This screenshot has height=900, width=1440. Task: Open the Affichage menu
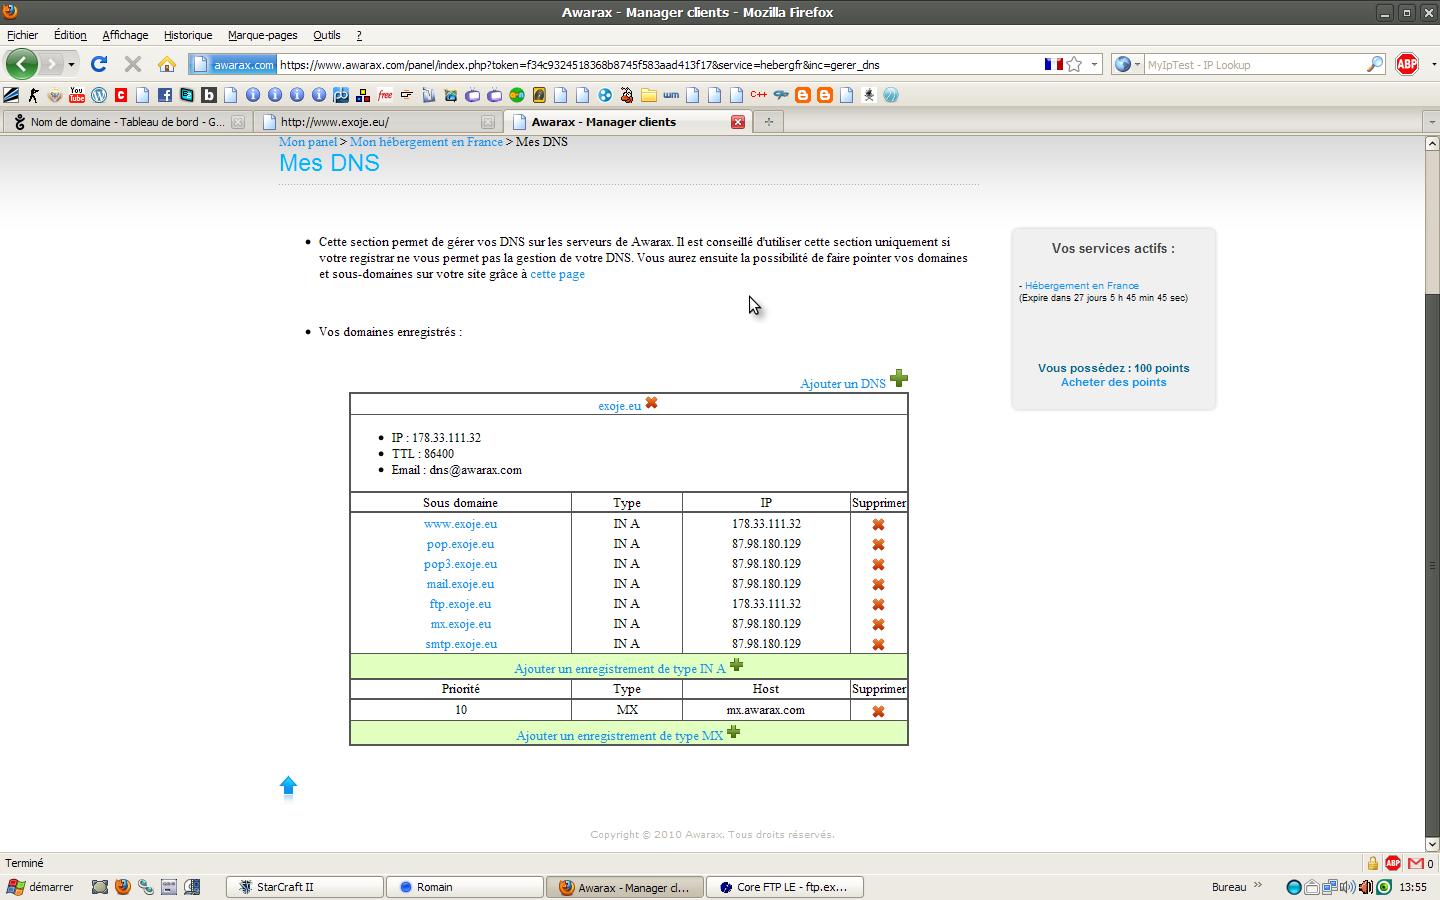click(125, 35)
